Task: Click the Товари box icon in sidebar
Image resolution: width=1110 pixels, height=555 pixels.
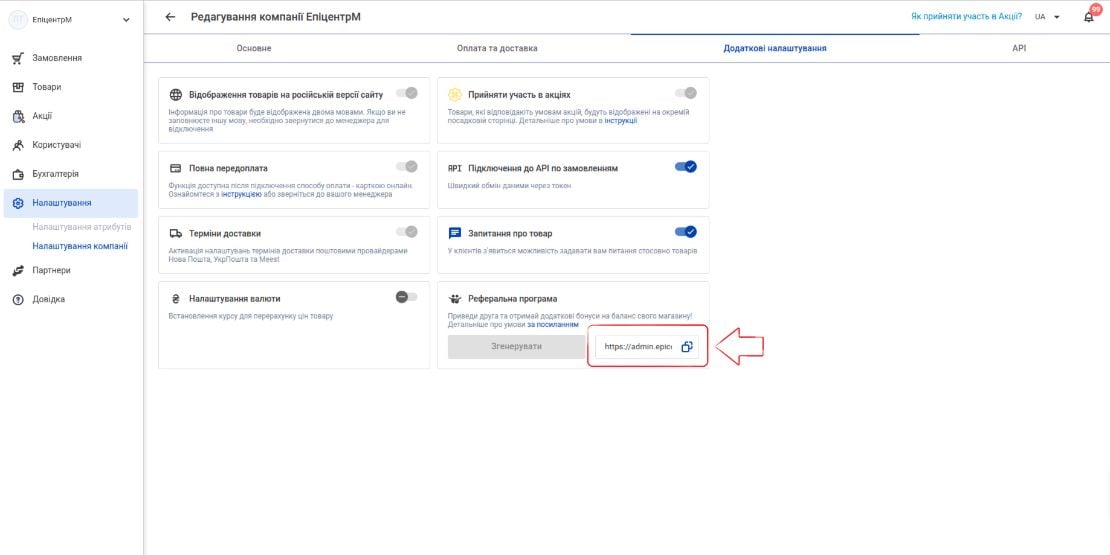Action: [x=18, y=87]
